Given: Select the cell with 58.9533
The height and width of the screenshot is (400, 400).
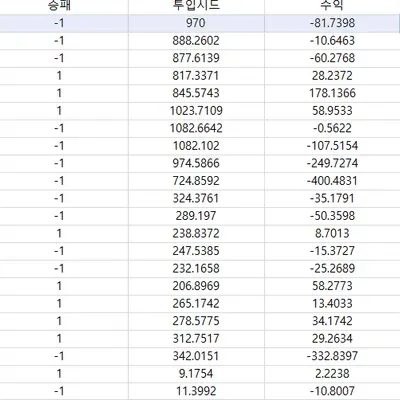Looking at the screenshot, I should coord(332,111).
